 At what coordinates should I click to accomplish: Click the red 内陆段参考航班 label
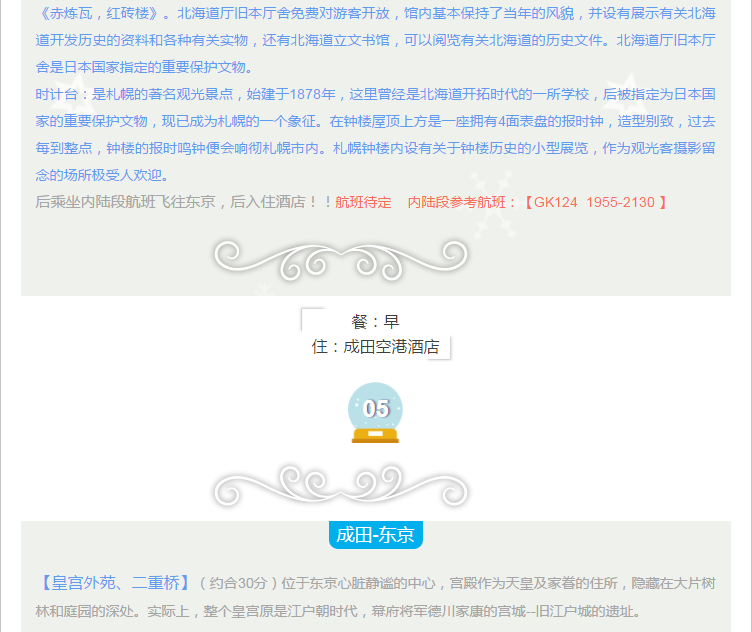462,202
